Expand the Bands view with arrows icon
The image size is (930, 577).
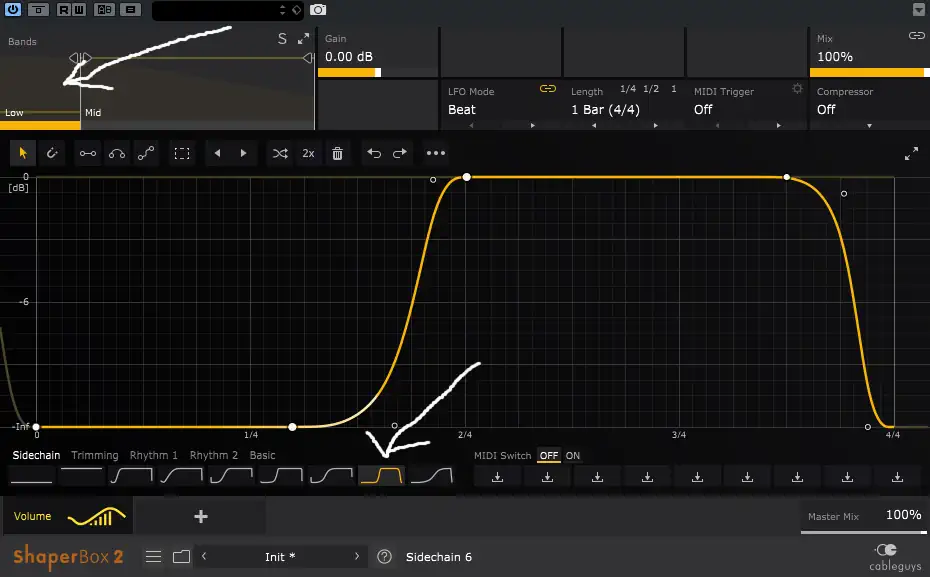click(304, 39)
